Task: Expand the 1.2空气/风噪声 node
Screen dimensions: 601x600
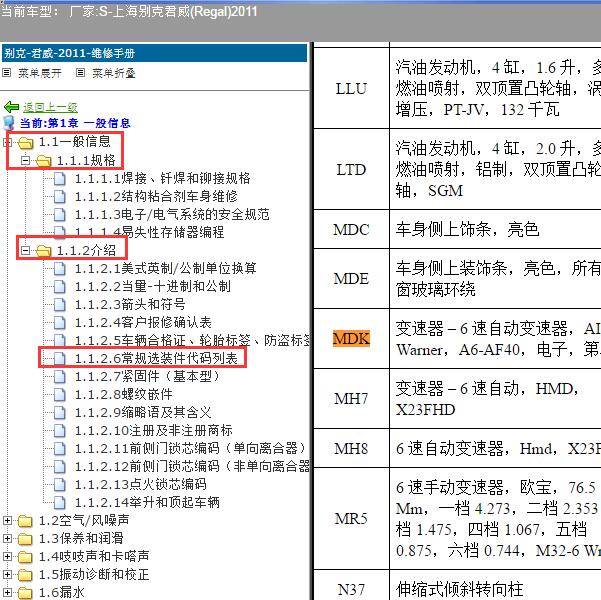Action: pos(7,520)
